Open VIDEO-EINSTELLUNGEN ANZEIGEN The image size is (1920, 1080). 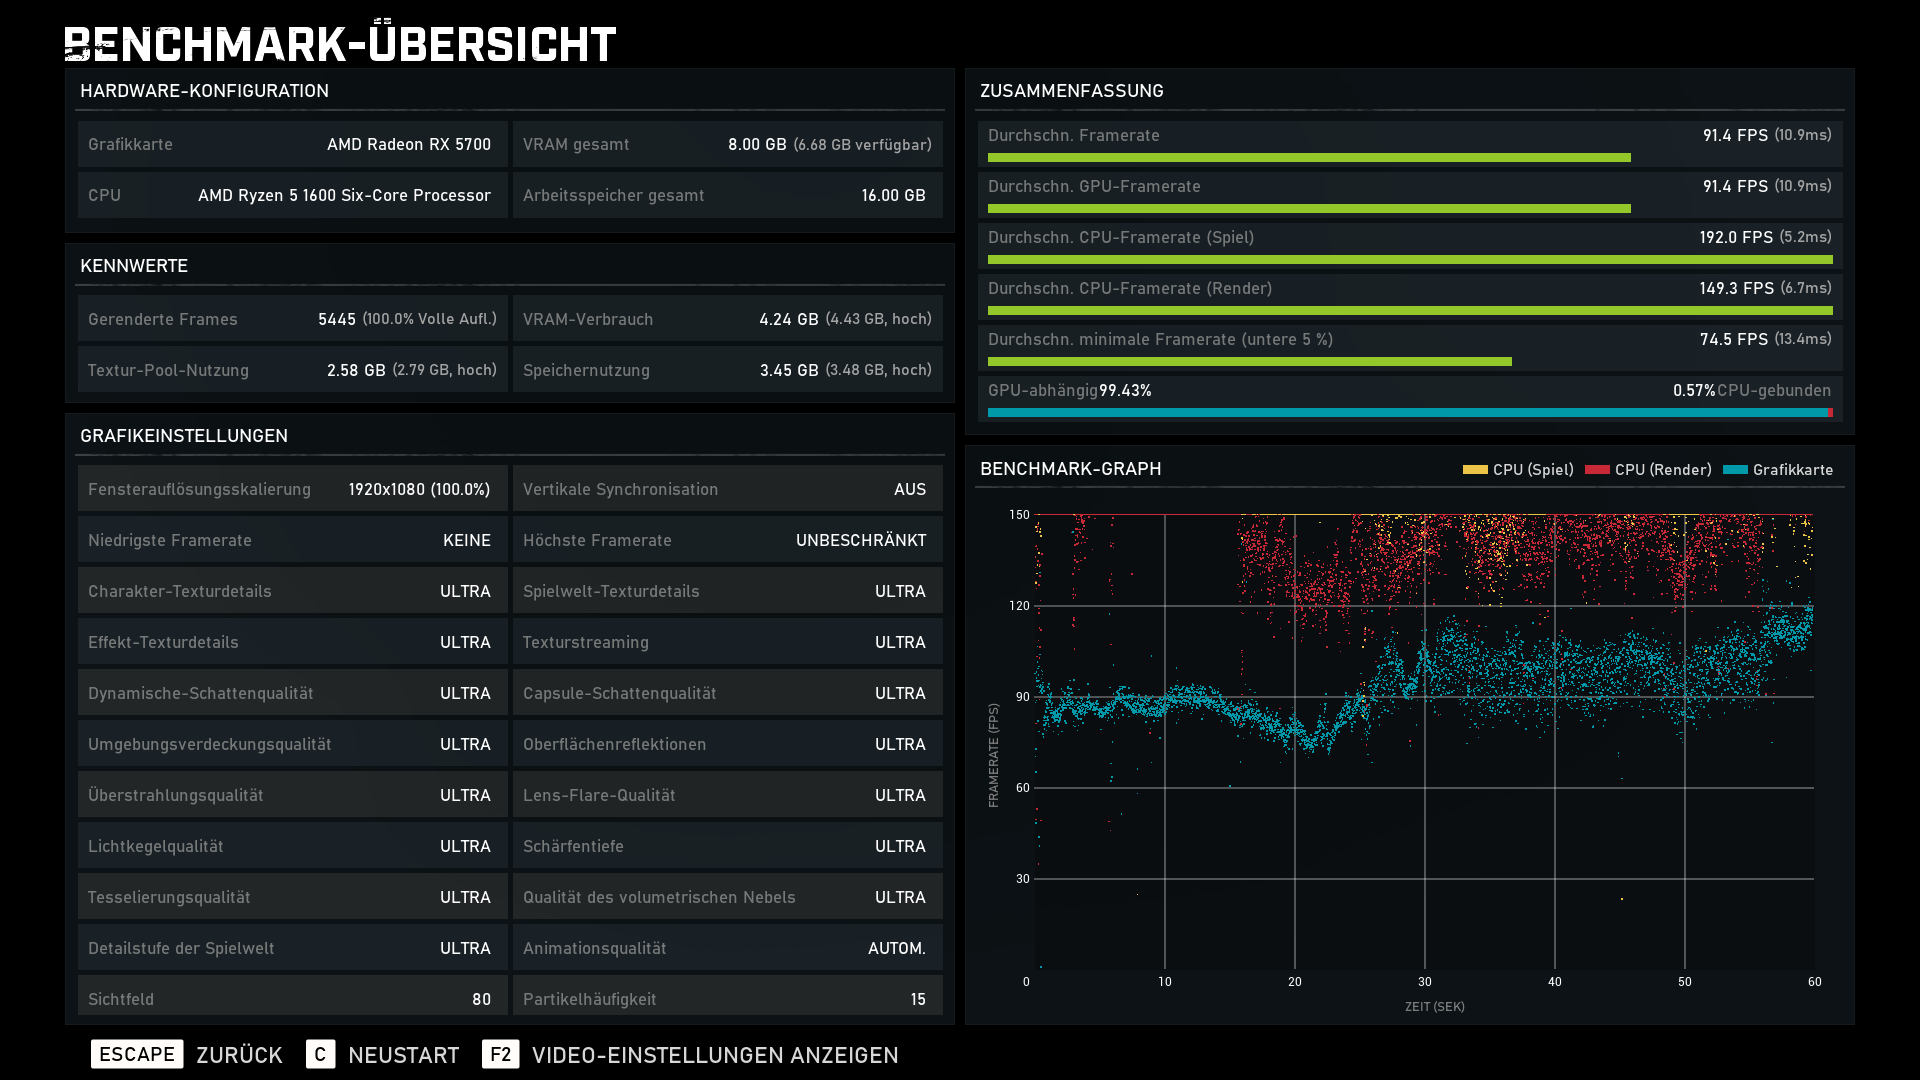(x=715, y=1055)
